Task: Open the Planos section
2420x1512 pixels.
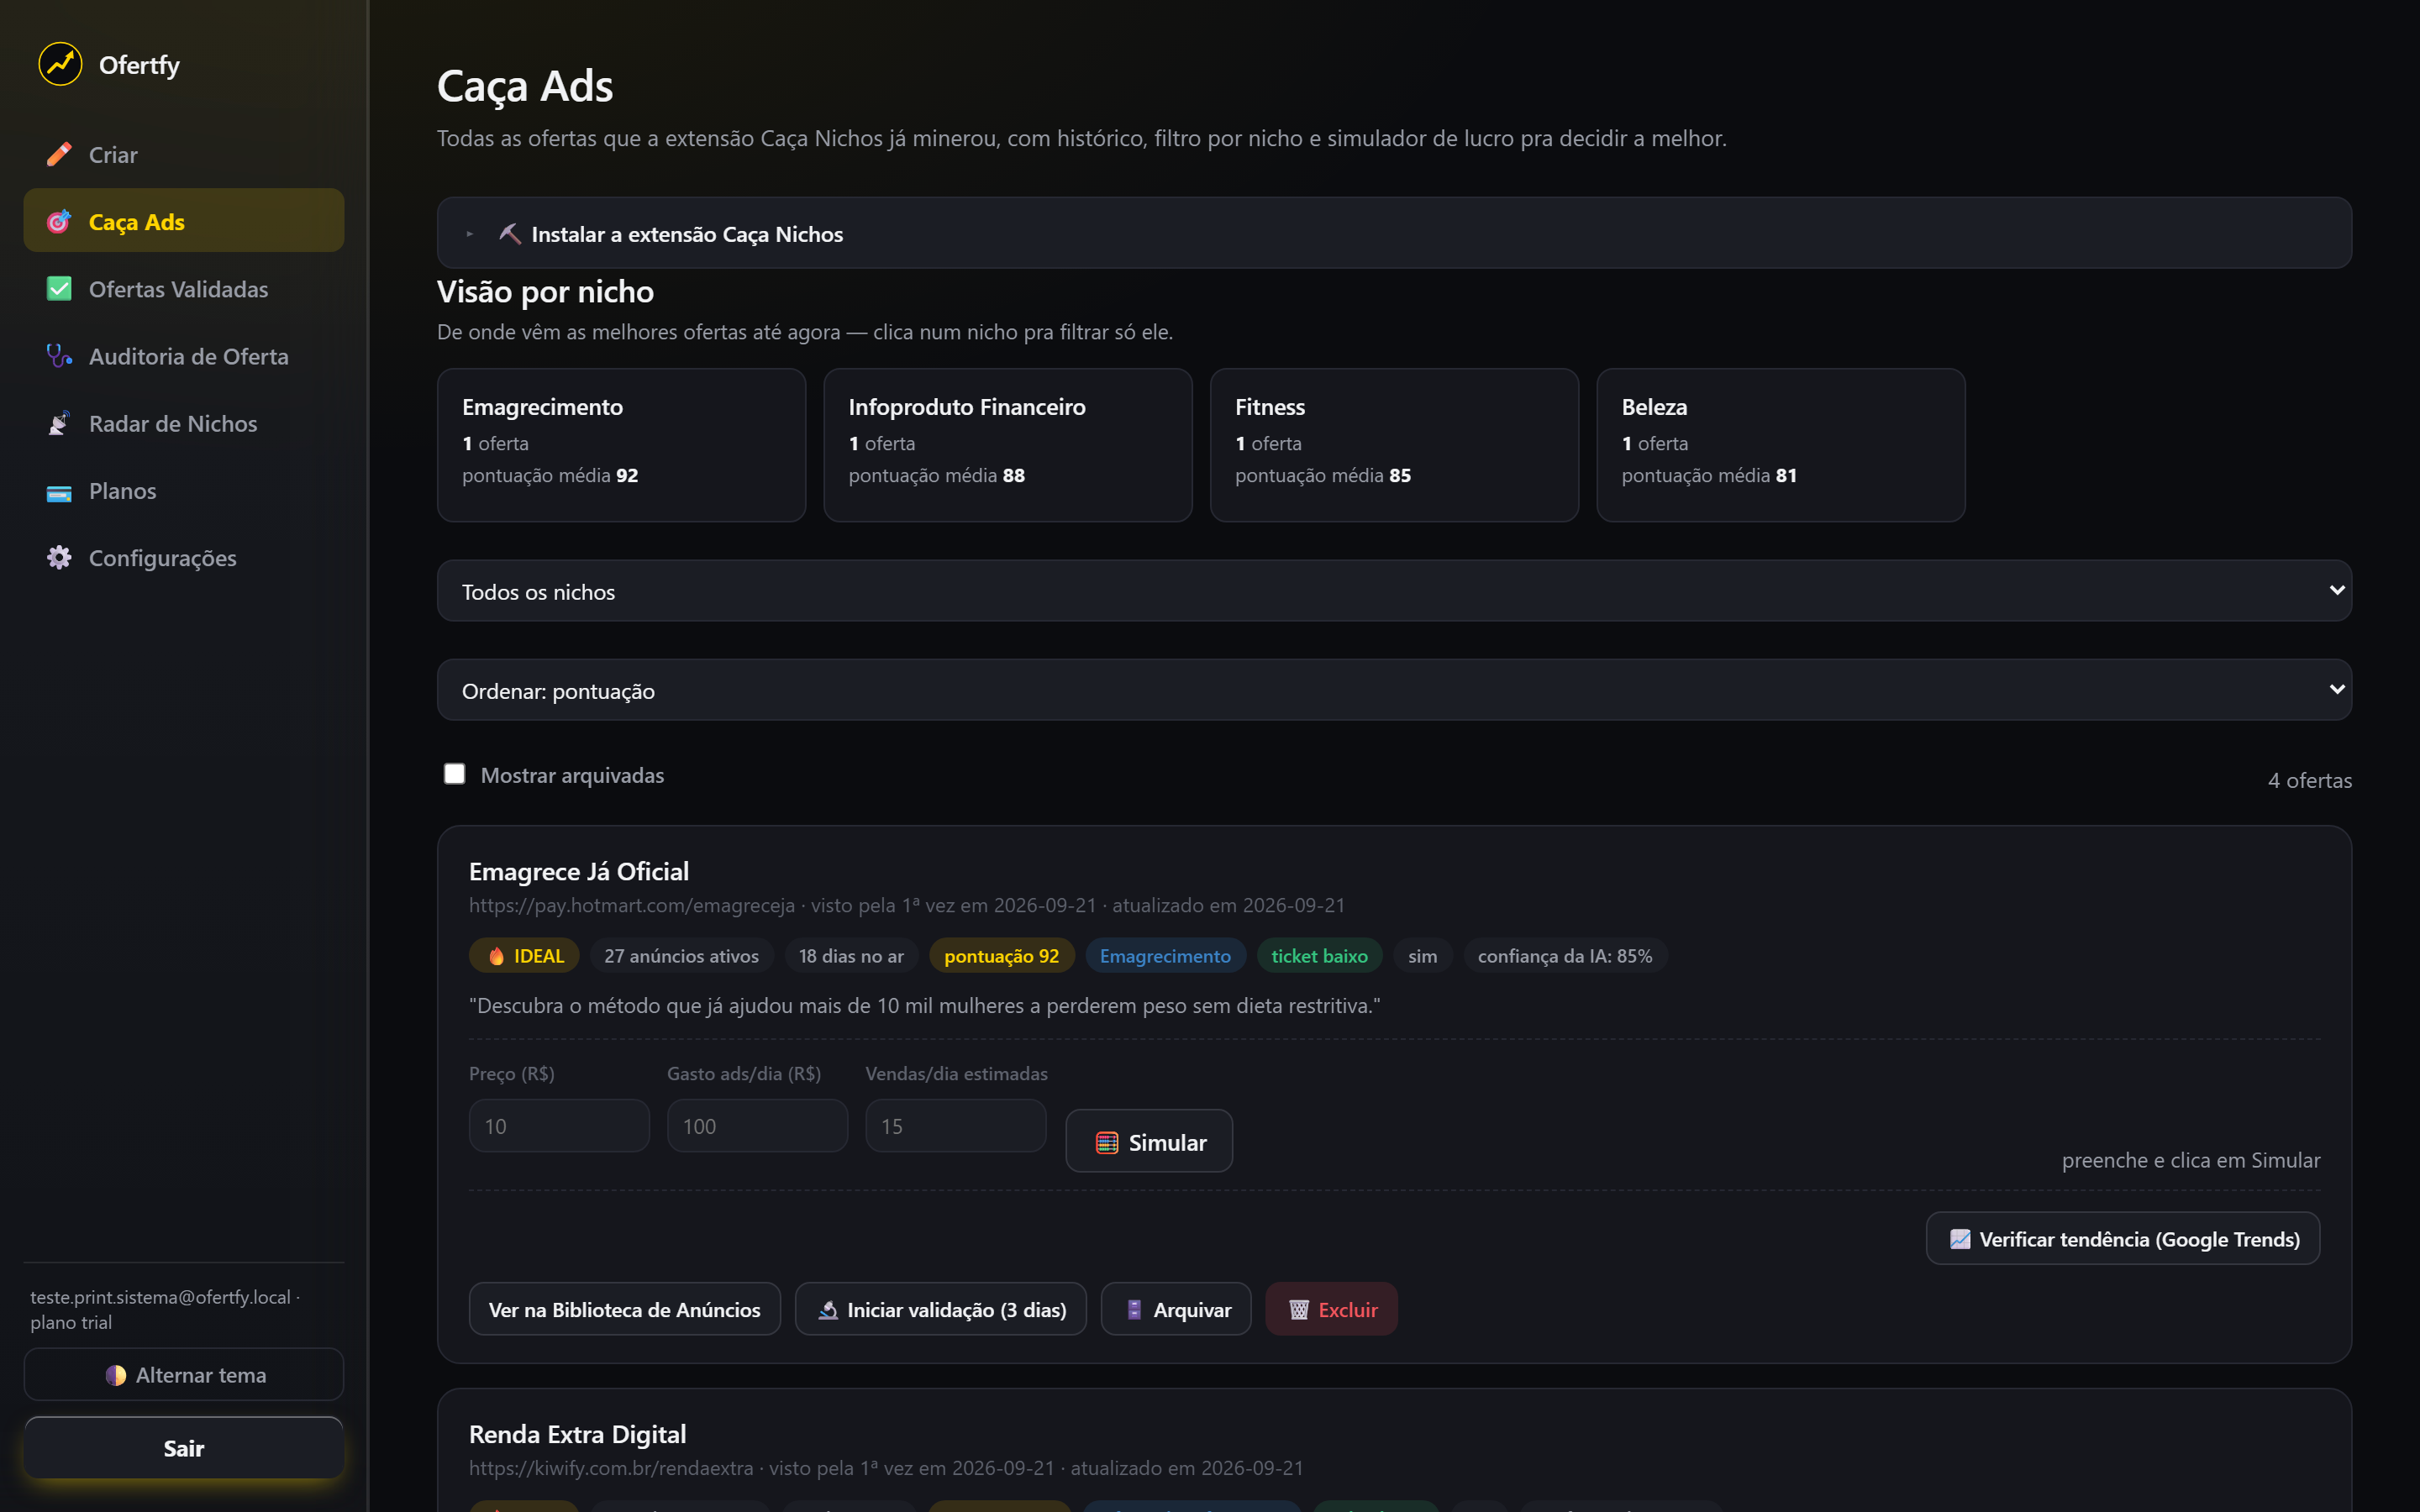Action: tap(184, 490)
